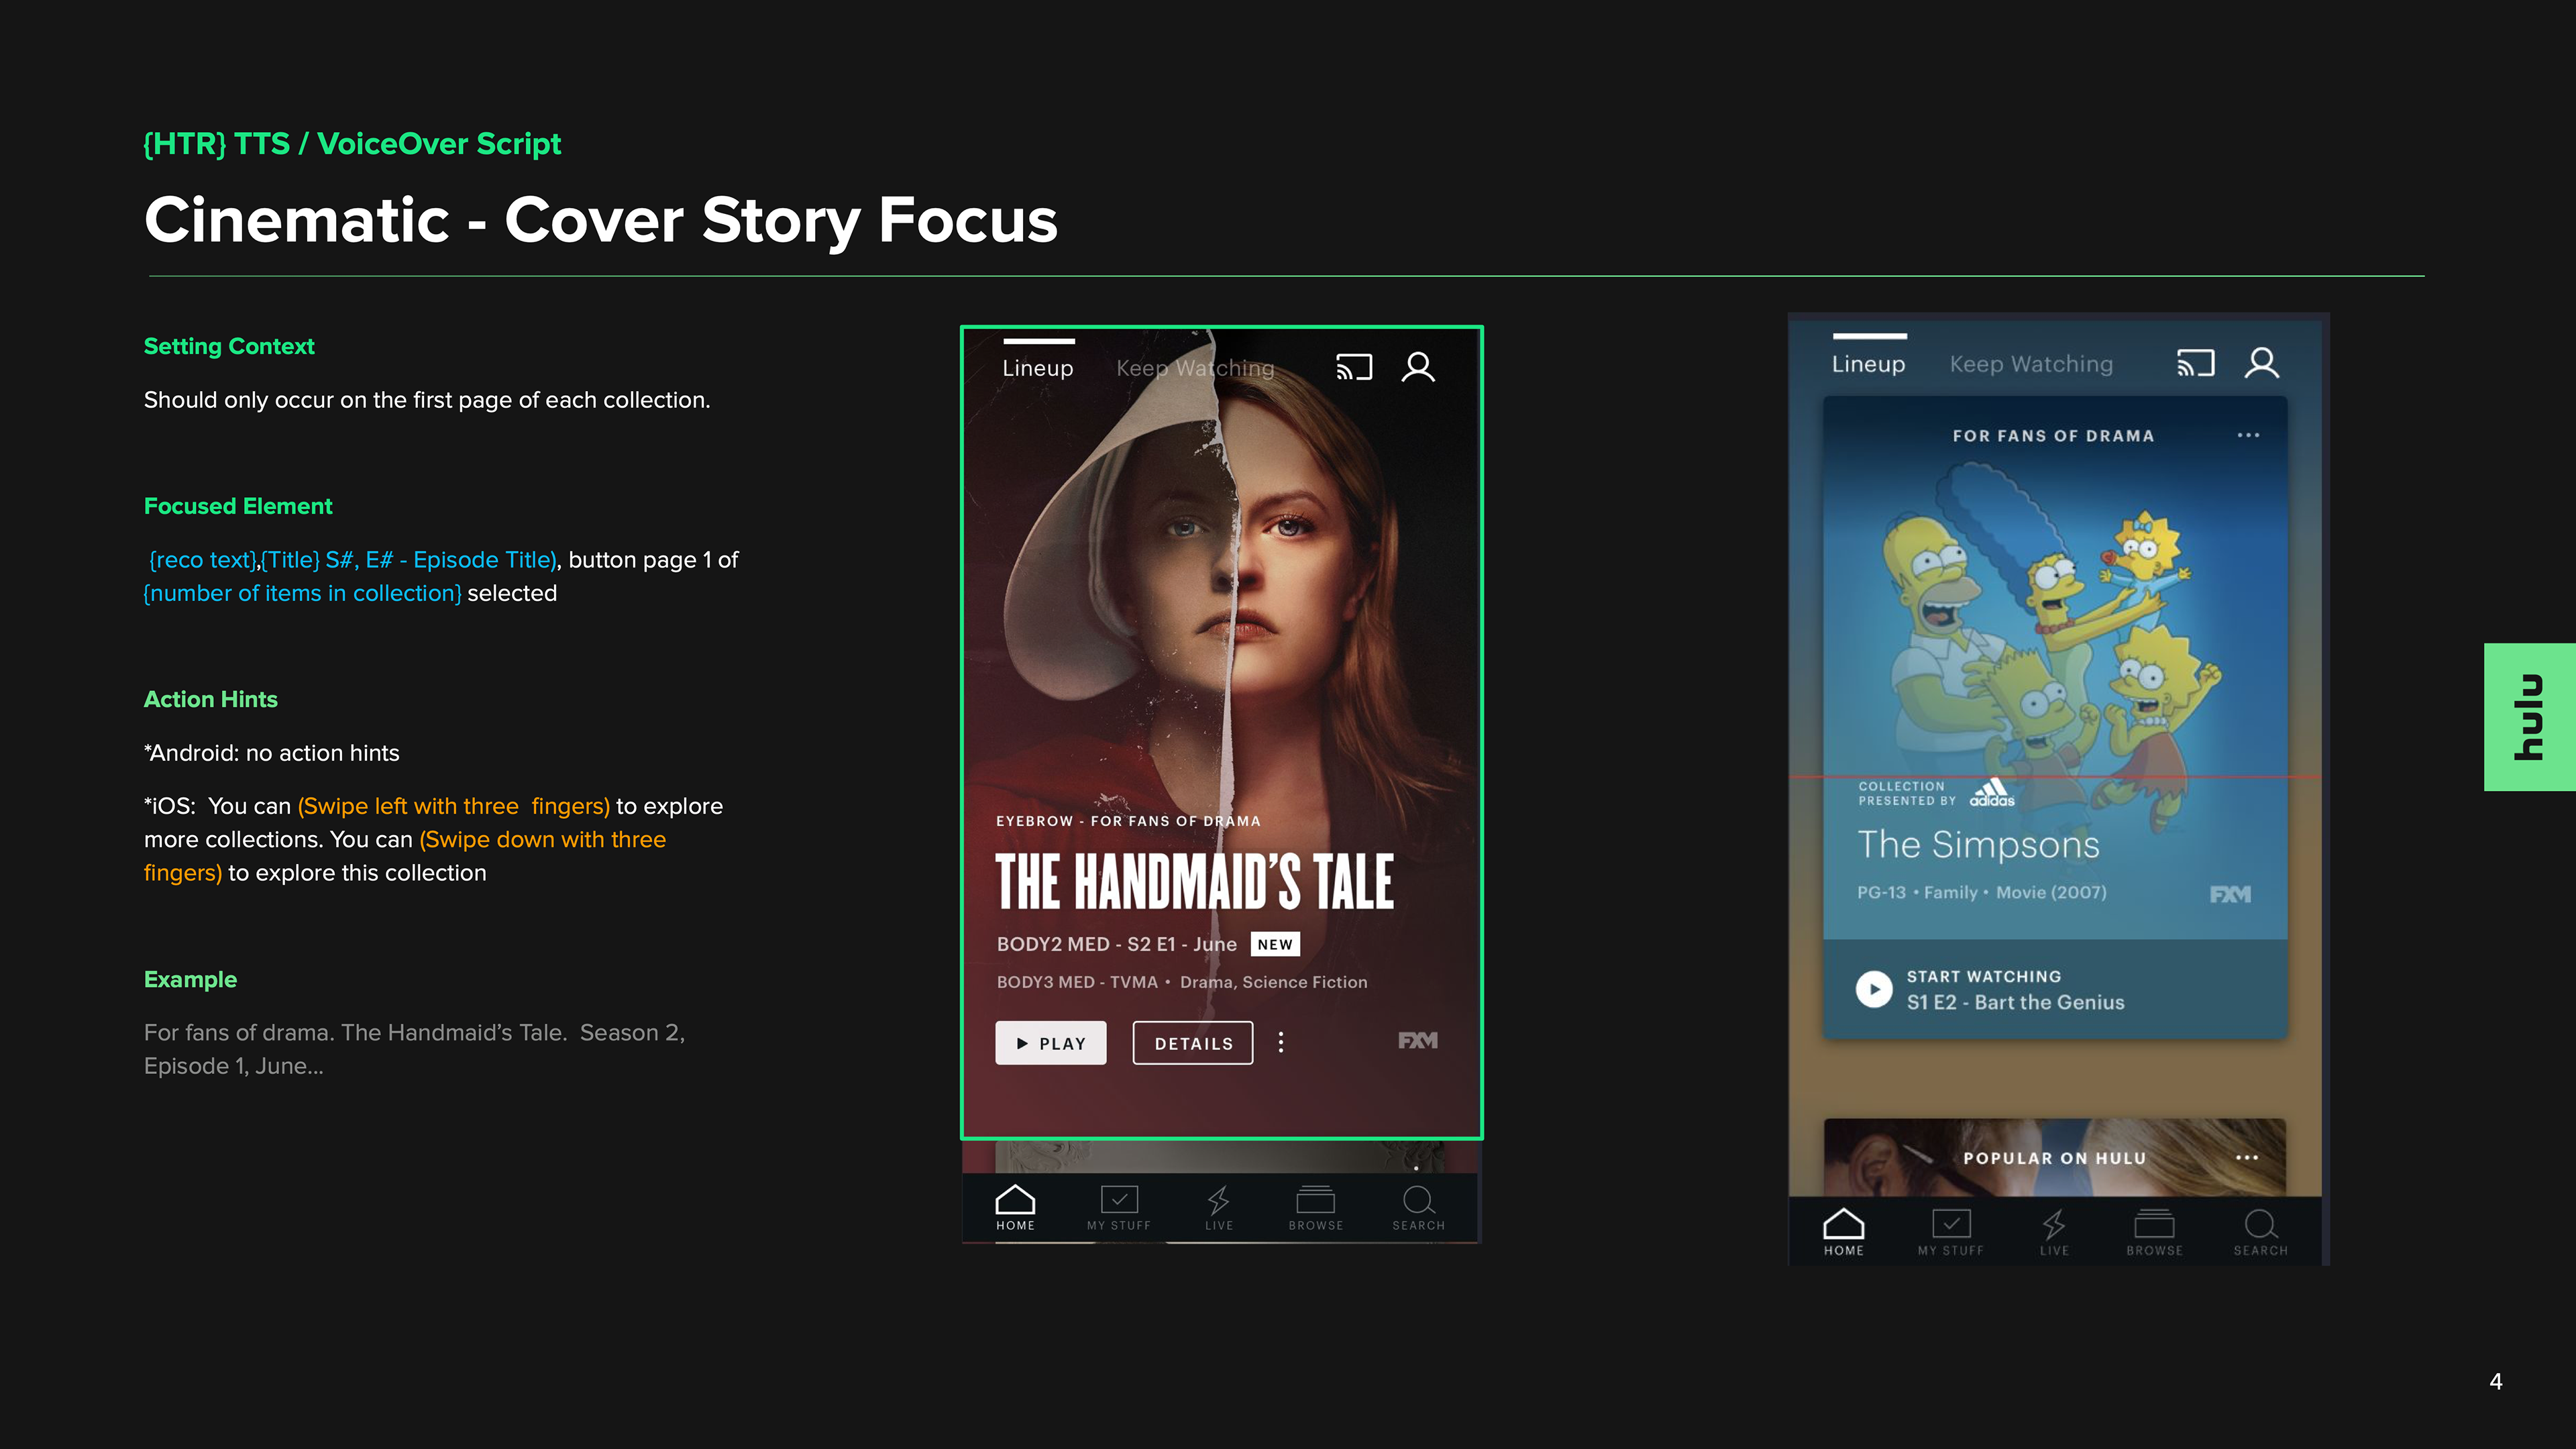This screenshot has height=1449, width=2576.
Task: Select the Lineup tab in right phone
Action: click(1868, 364)
